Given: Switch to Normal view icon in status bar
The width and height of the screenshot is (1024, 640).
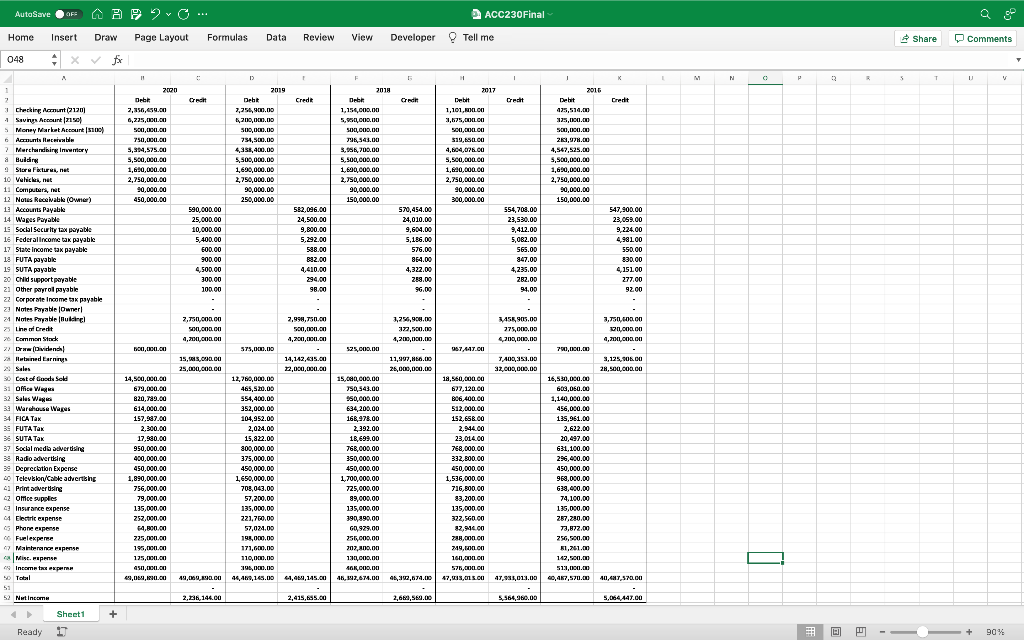Looking at the screenshot, I should (x=809, y=631).
